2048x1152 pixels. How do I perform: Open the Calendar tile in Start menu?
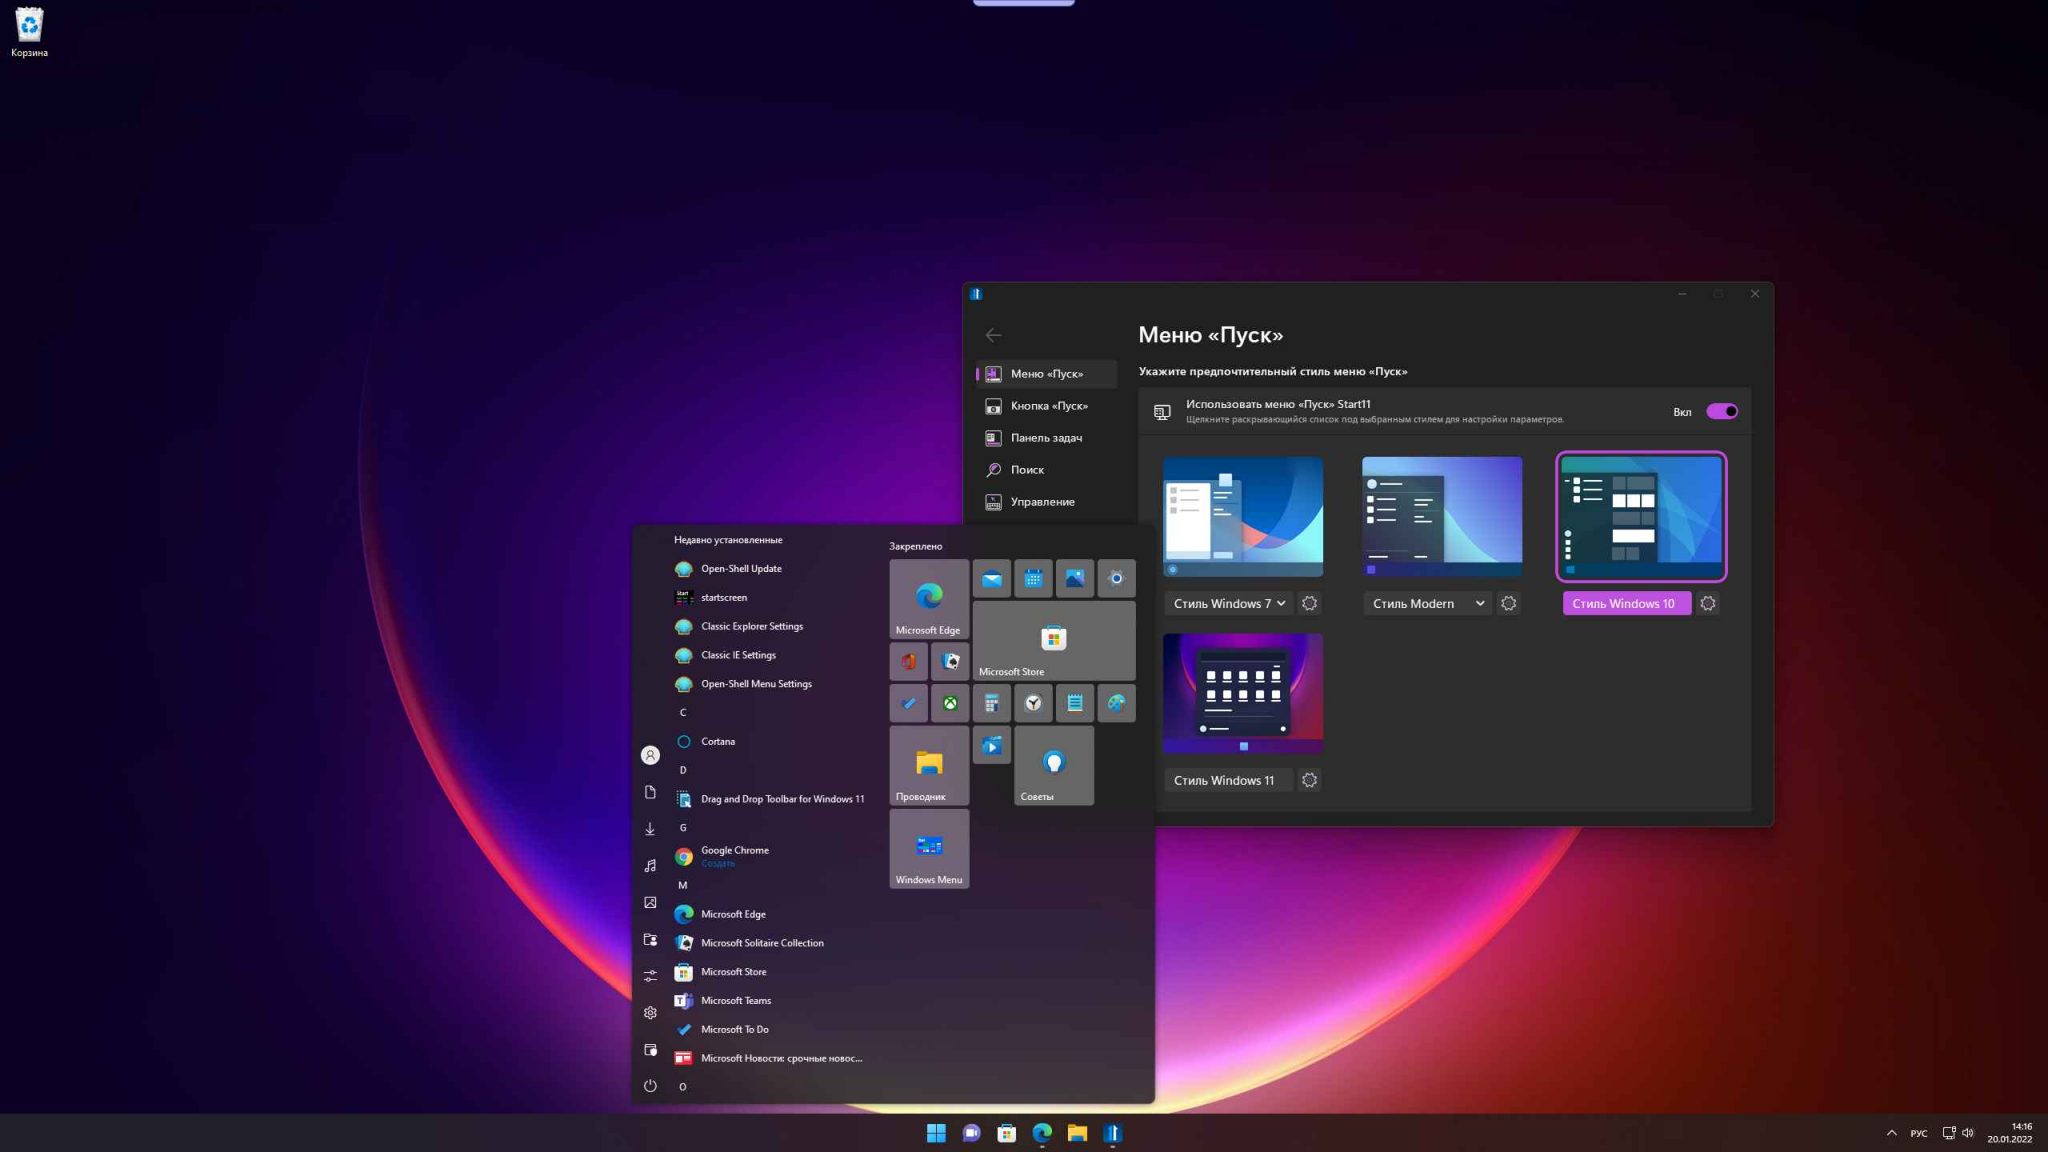[1033, 578]
